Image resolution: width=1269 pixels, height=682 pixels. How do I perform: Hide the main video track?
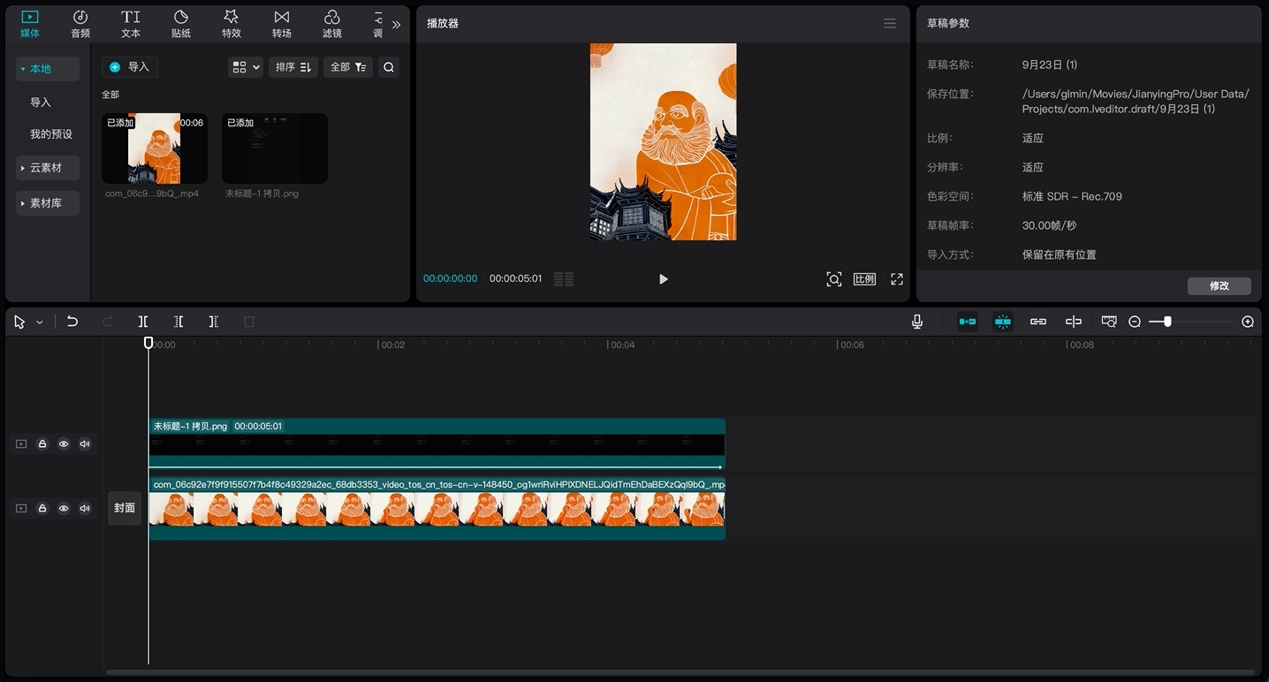(63, 508)
